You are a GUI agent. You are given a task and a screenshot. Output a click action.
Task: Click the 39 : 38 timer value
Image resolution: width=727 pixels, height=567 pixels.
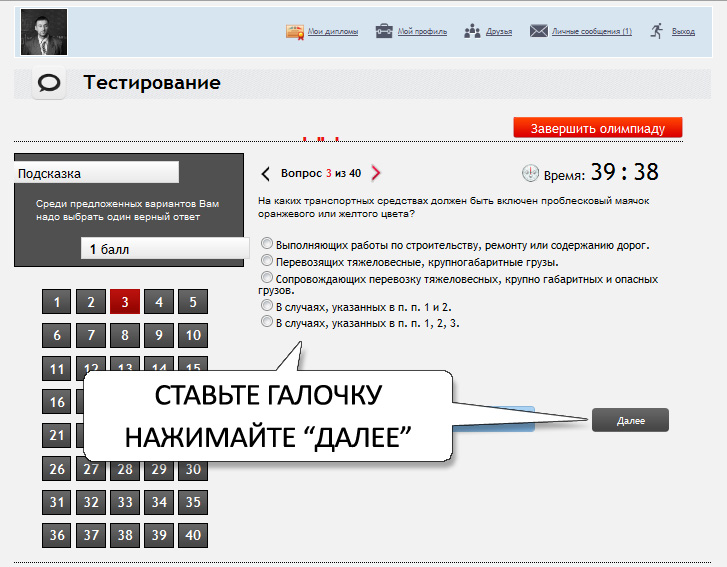(625, 172)
